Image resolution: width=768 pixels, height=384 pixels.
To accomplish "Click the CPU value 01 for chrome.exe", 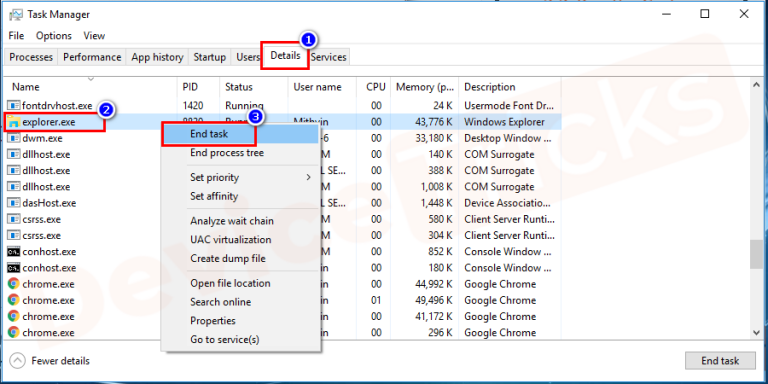I will [376, 300].
